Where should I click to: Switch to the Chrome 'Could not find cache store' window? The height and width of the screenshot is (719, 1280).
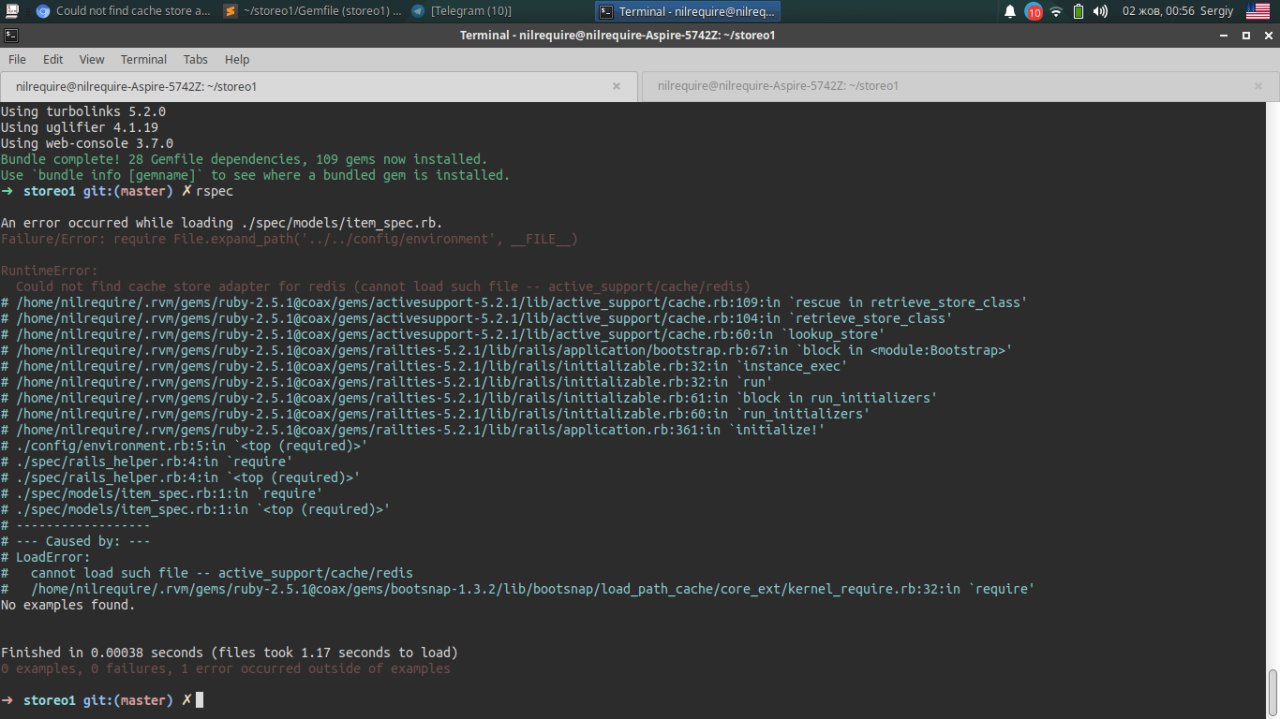[x=123, y=11]
